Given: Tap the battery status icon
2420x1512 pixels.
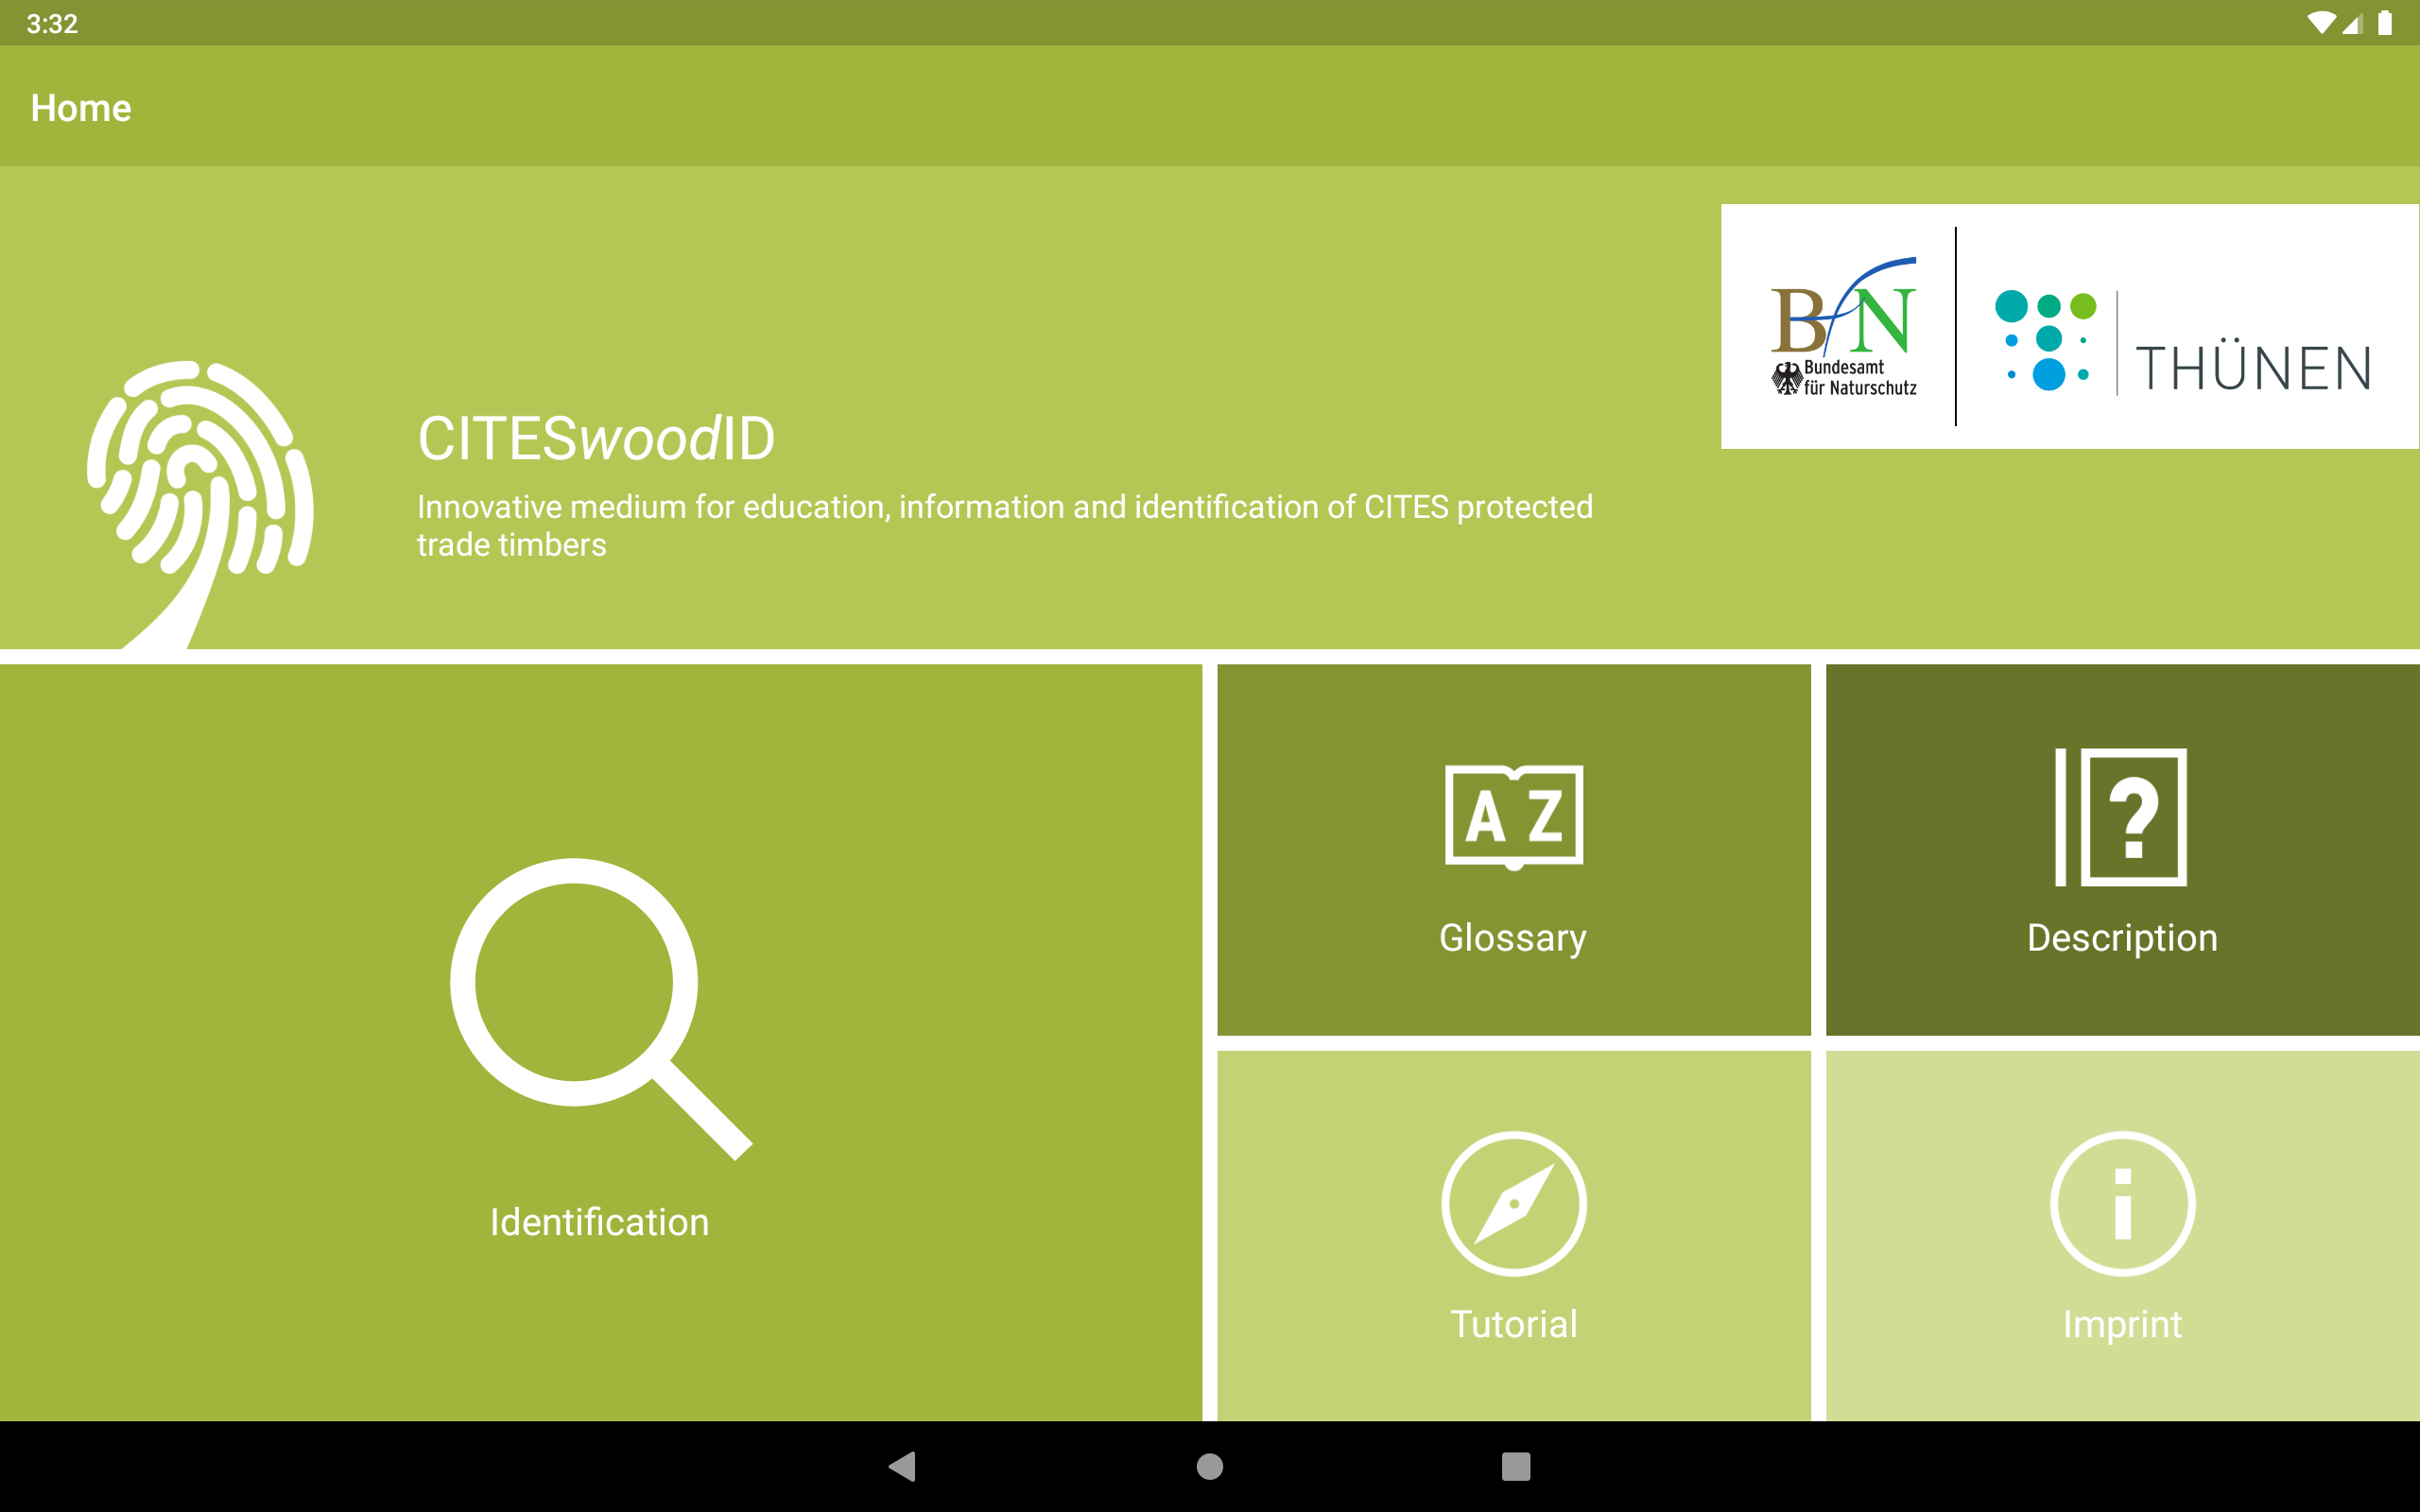Looking at the screenshot, I should (x=2385, y=23).
